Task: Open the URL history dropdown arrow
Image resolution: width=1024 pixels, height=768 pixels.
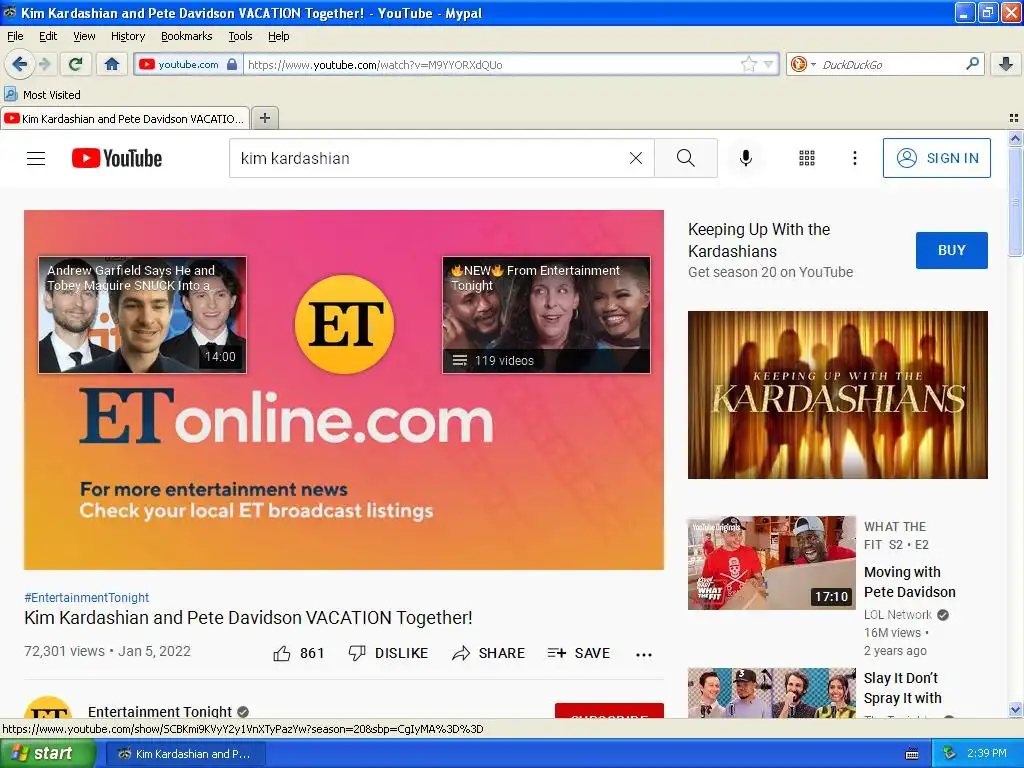Action: [768, 64]
